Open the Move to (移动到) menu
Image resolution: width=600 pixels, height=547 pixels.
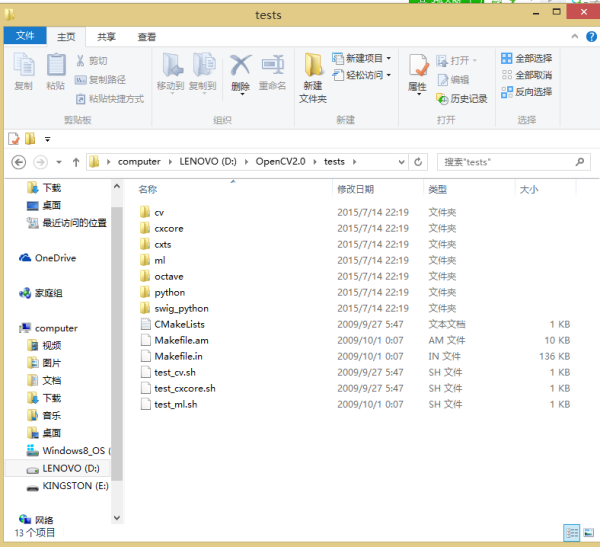(171, 73)
